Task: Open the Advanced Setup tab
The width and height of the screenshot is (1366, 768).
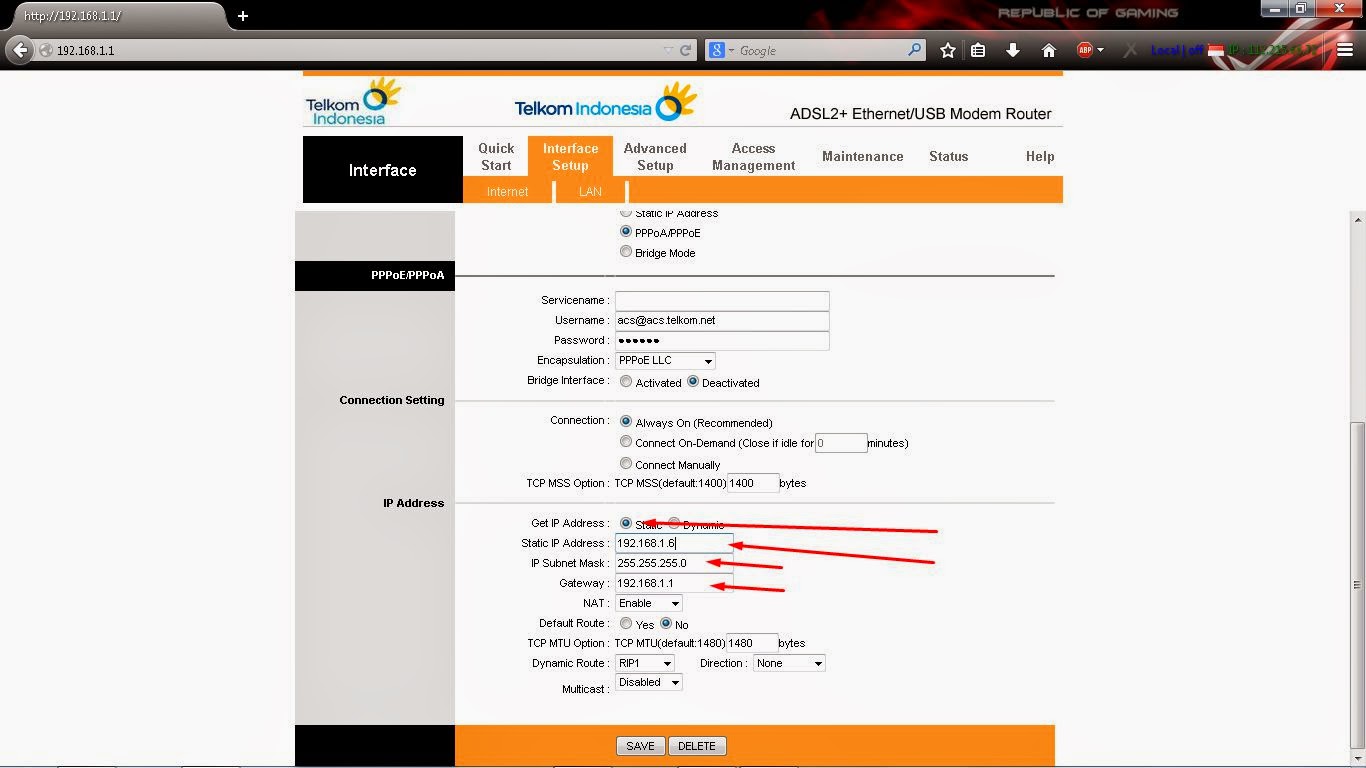Action: [x=655, y=156]
